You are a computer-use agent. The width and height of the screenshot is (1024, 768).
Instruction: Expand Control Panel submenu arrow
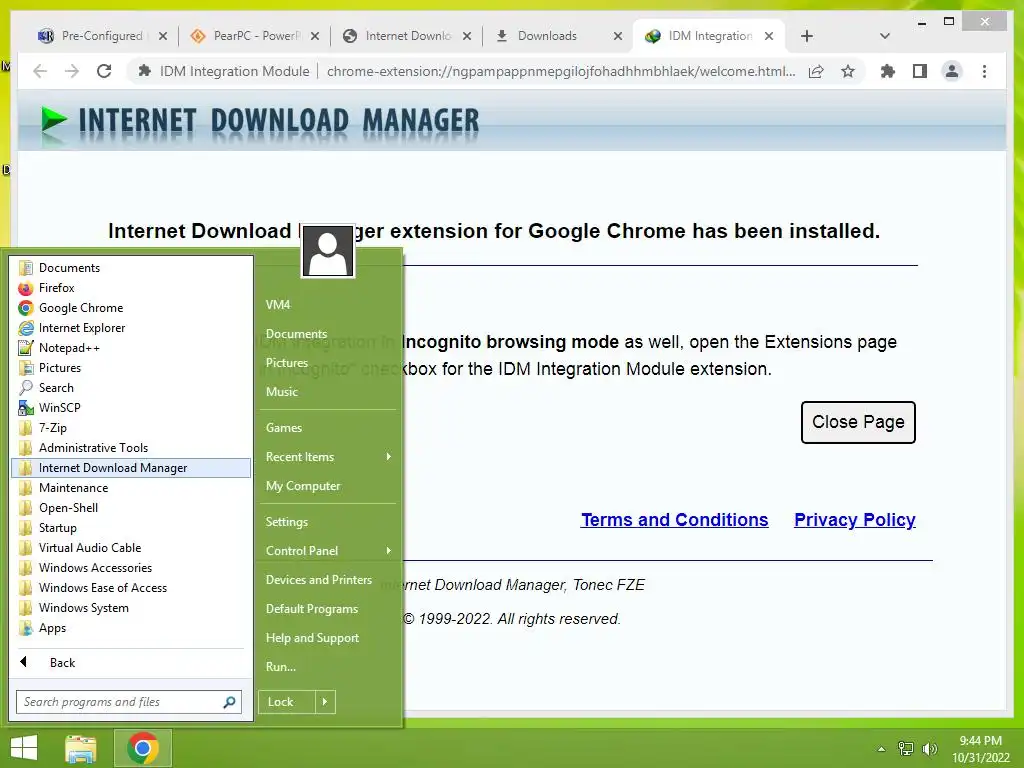point(389,551)
